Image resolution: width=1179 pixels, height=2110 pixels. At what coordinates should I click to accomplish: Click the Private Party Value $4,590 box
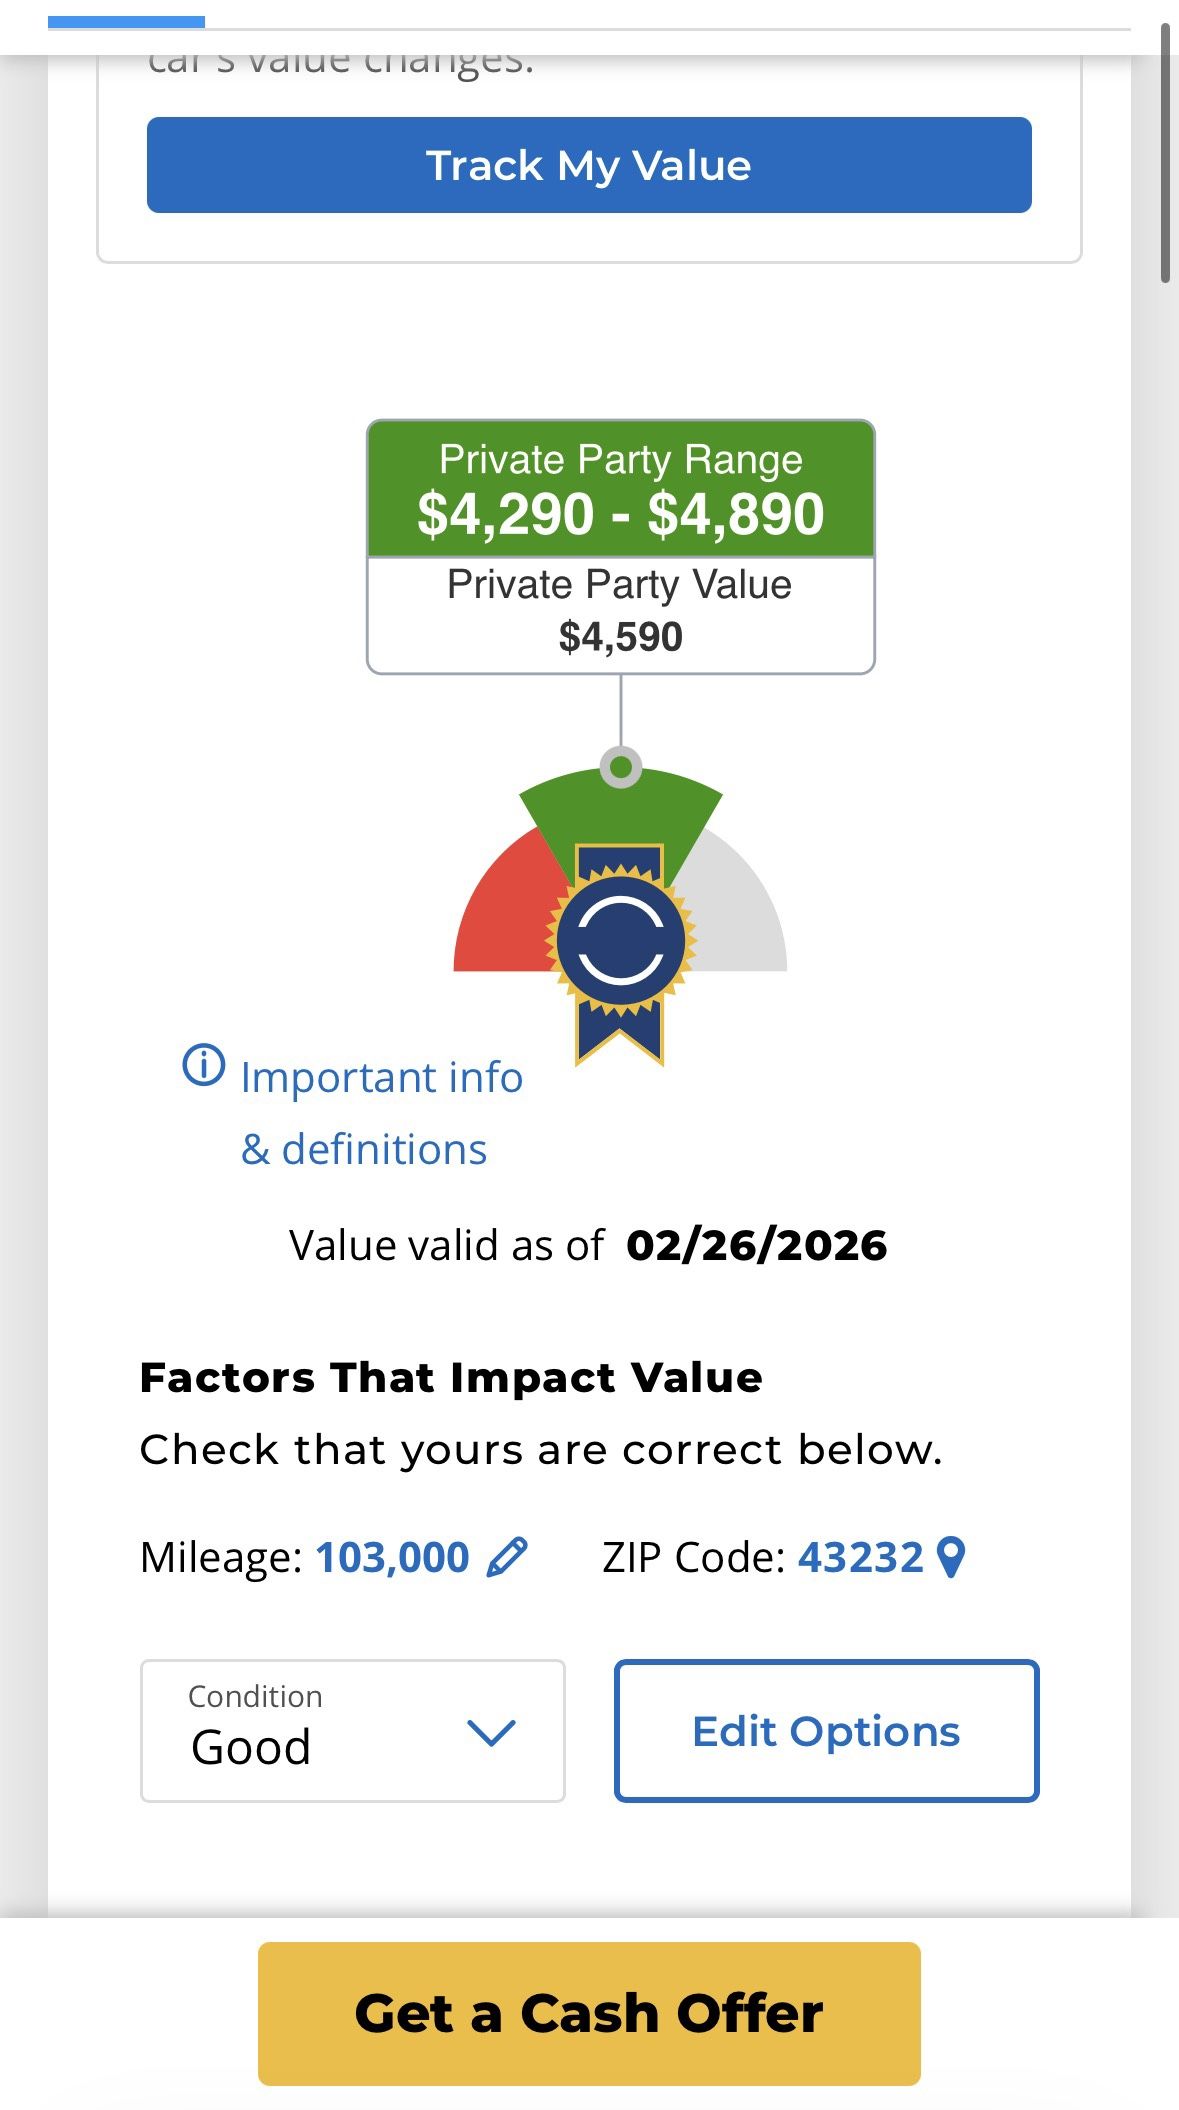(x=621, y=614)
